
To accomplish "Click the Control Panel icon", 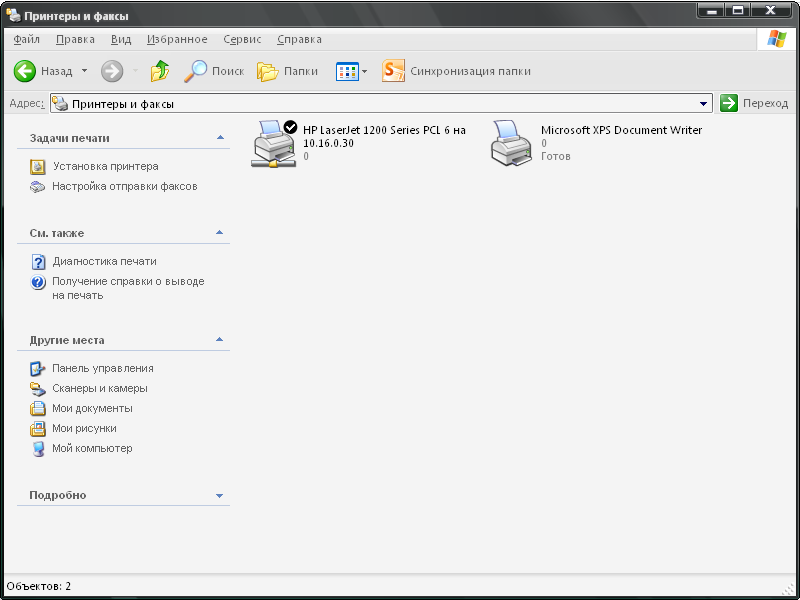I will 38,368.
